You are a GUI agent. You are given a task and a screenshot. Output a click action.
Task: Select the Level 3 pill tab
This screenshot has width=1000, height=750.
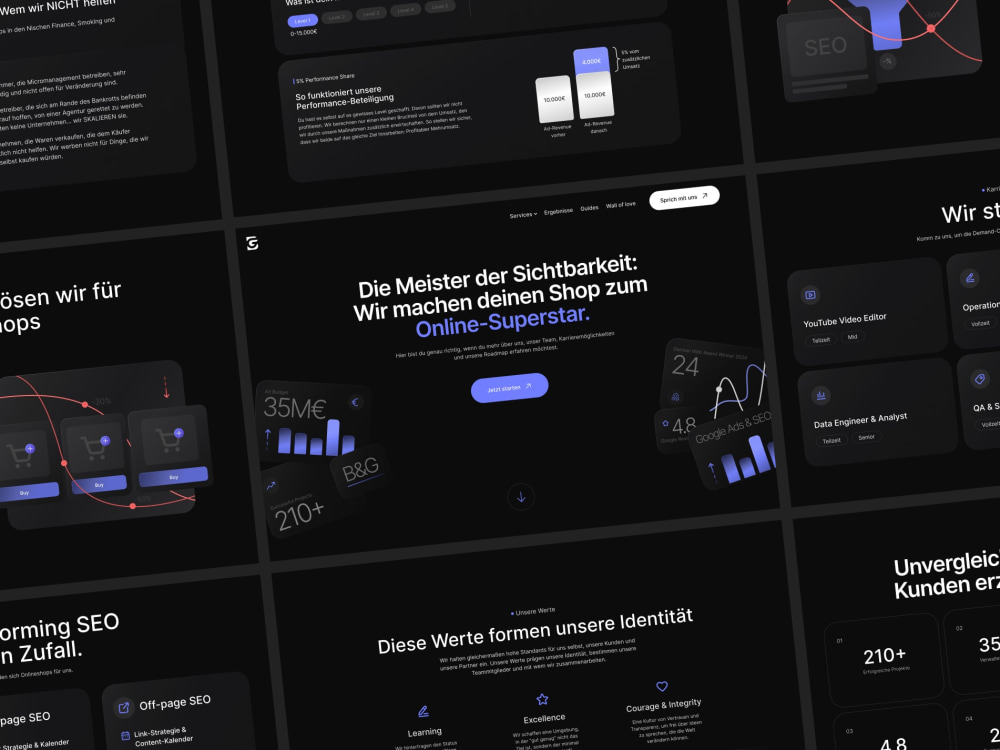point(371,13)
